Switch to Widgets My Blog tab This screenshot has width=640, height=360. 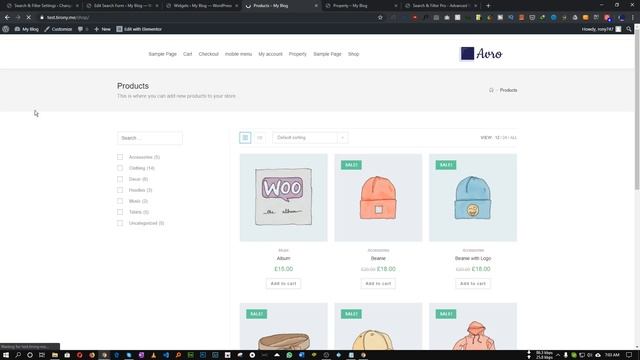[x=201, y=6]
